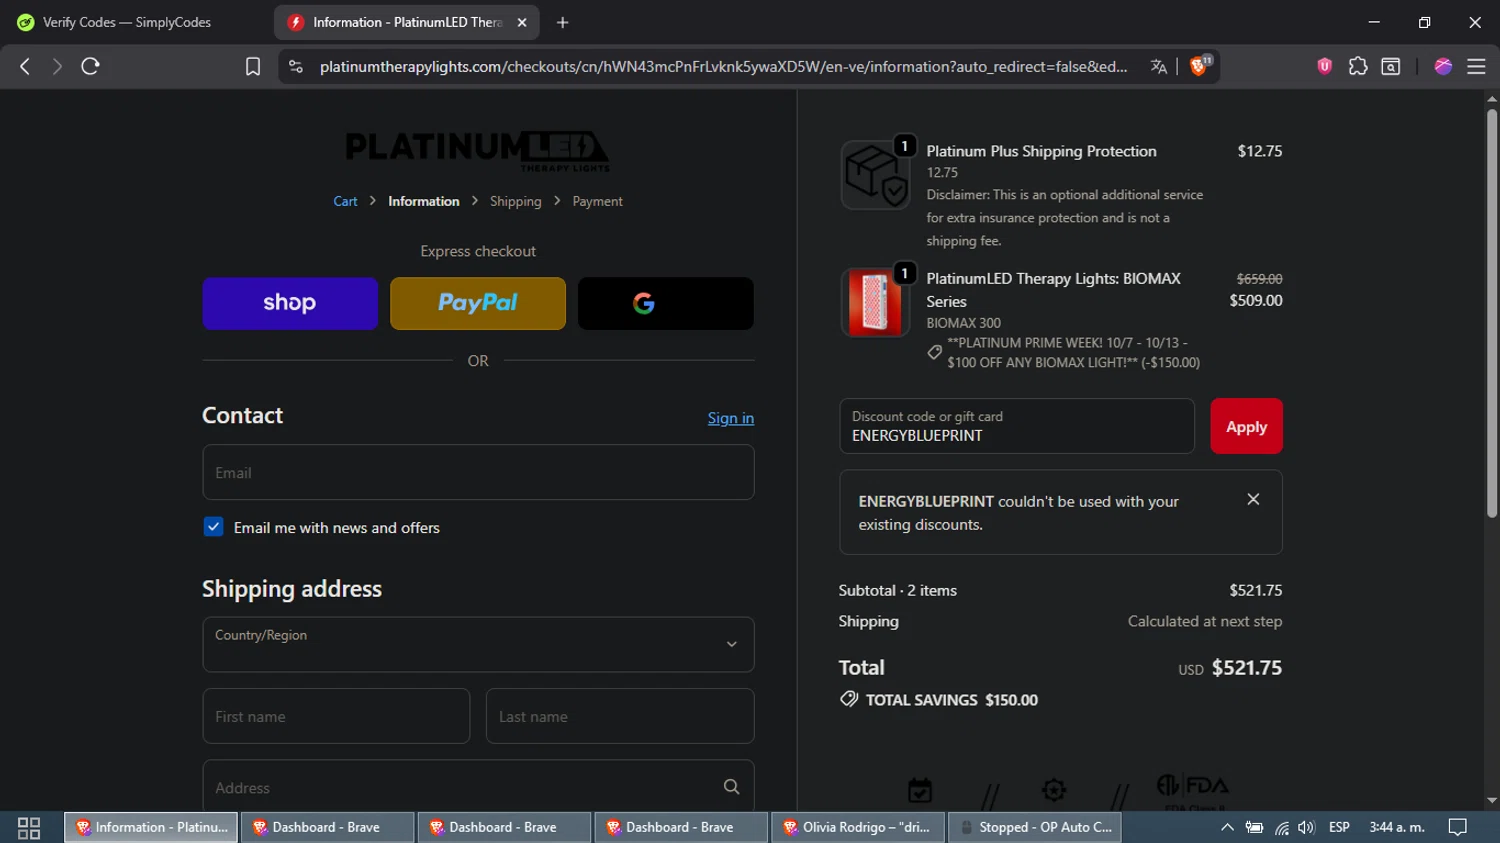Viewport: 1500px width, 843px height.
Task: Pay with Shop Pay button
Action: pyautogui.click(x=290, y=303)
